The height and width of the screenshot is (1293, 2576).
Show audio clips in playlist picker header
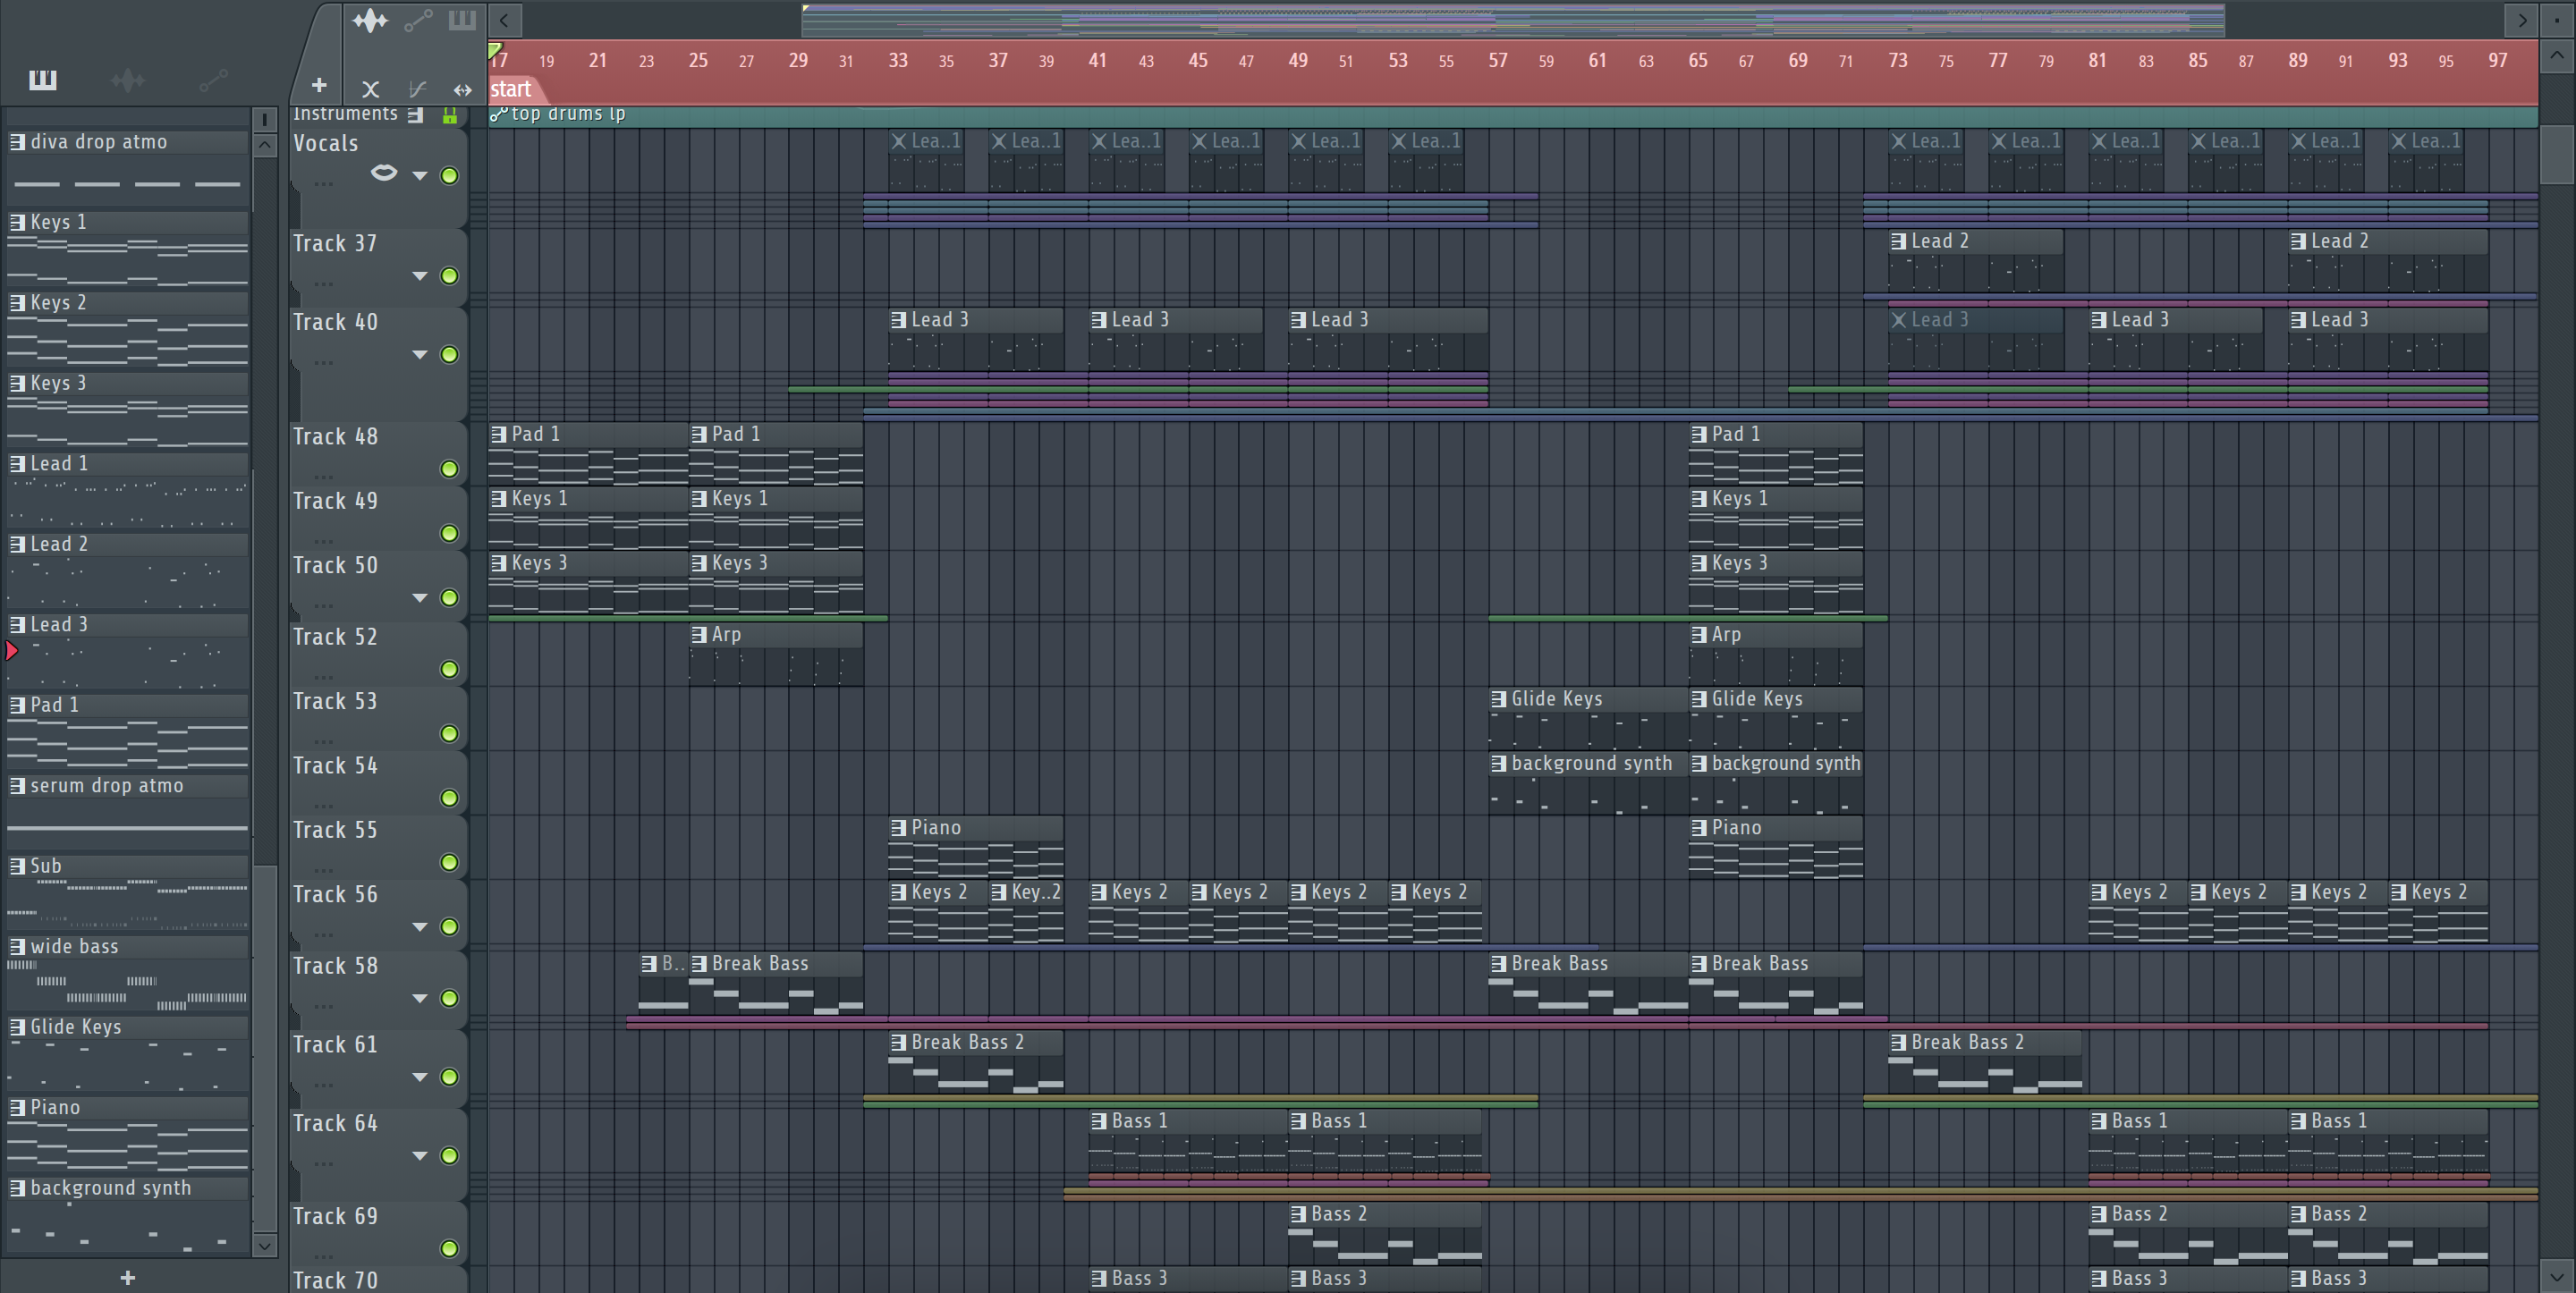point(369,20)
